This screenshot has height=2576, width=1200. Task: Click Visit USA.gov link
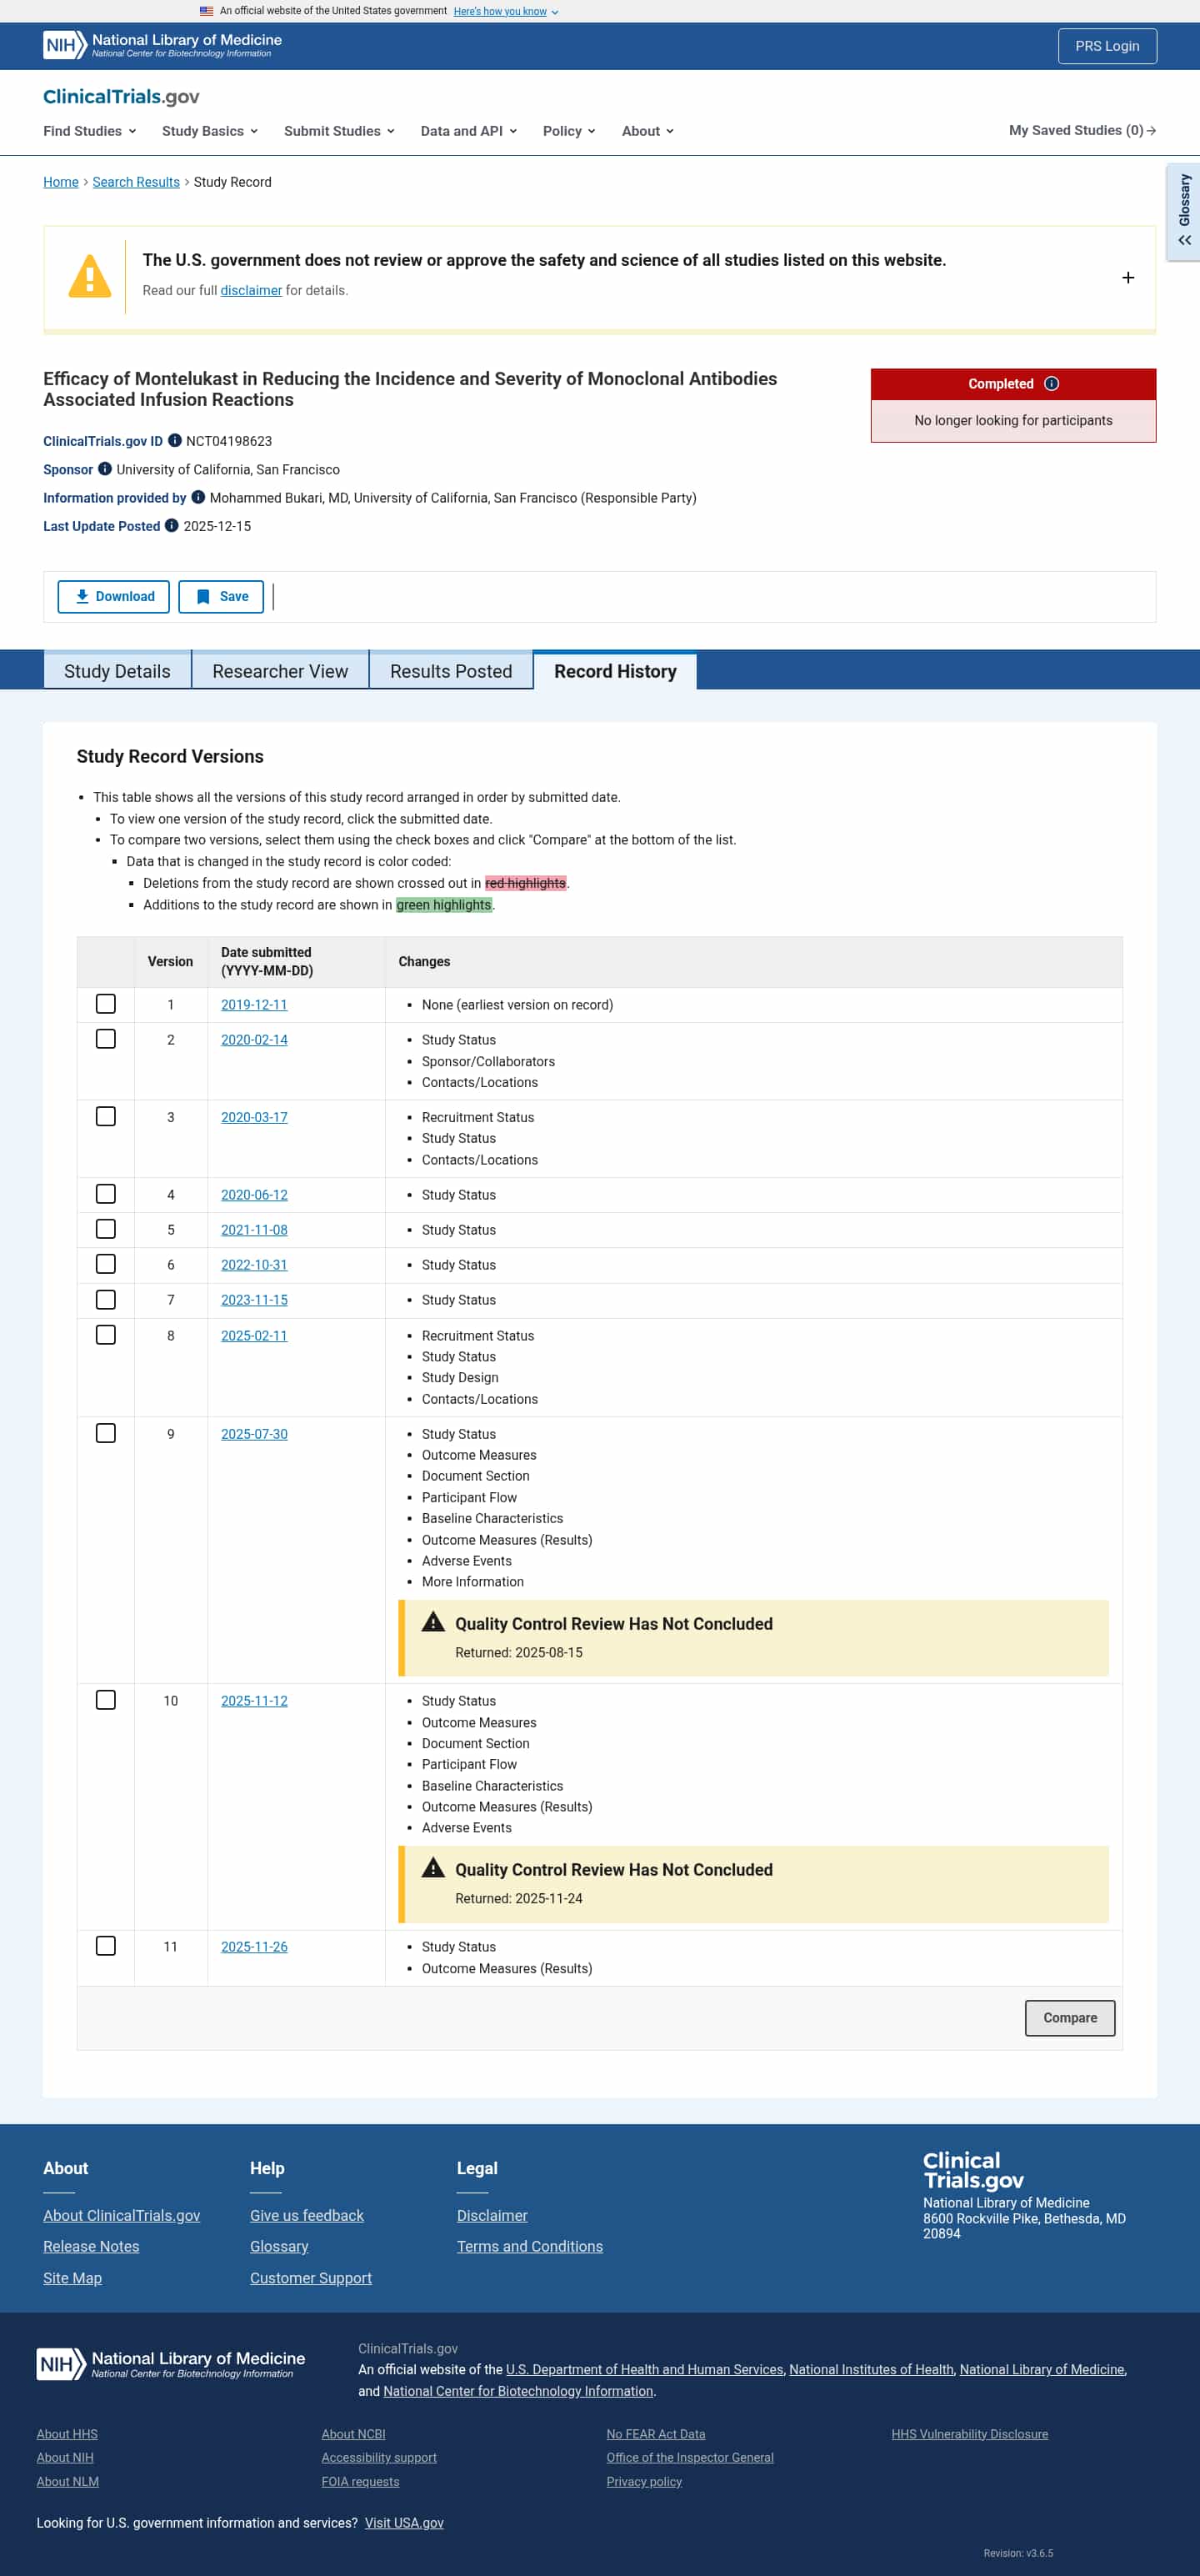click(x=404, y=2523)
